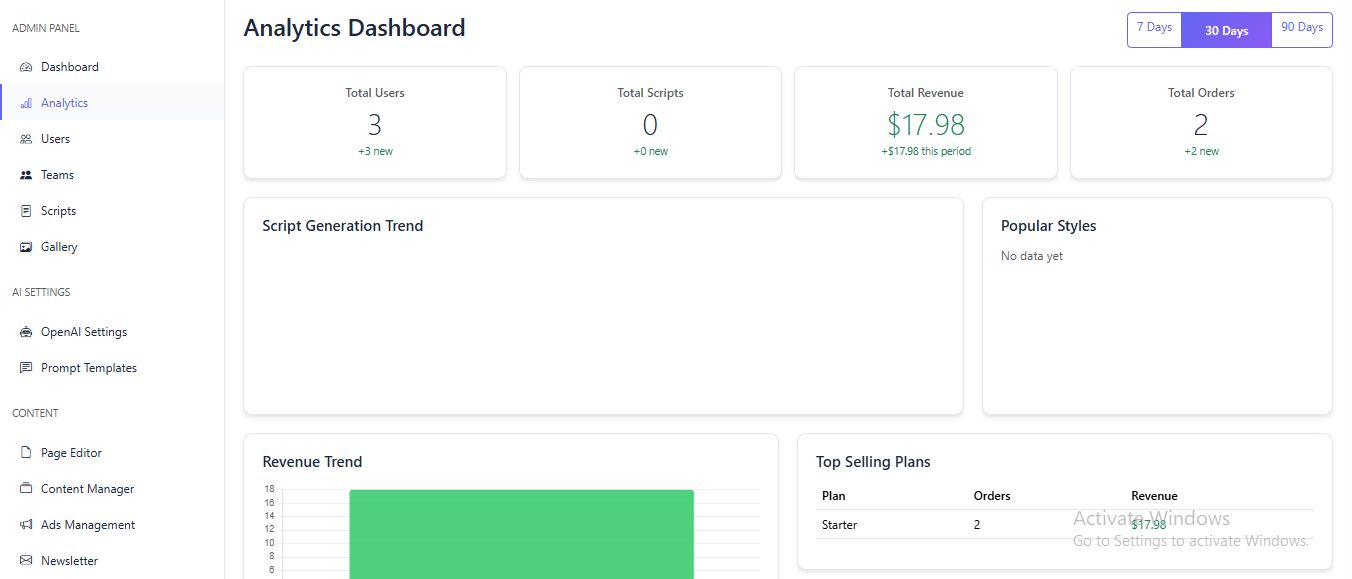The width and height of the screenshot is (1352, 579).
Task: Click the Gallery image icon
Action: click(x=26, y=247)
